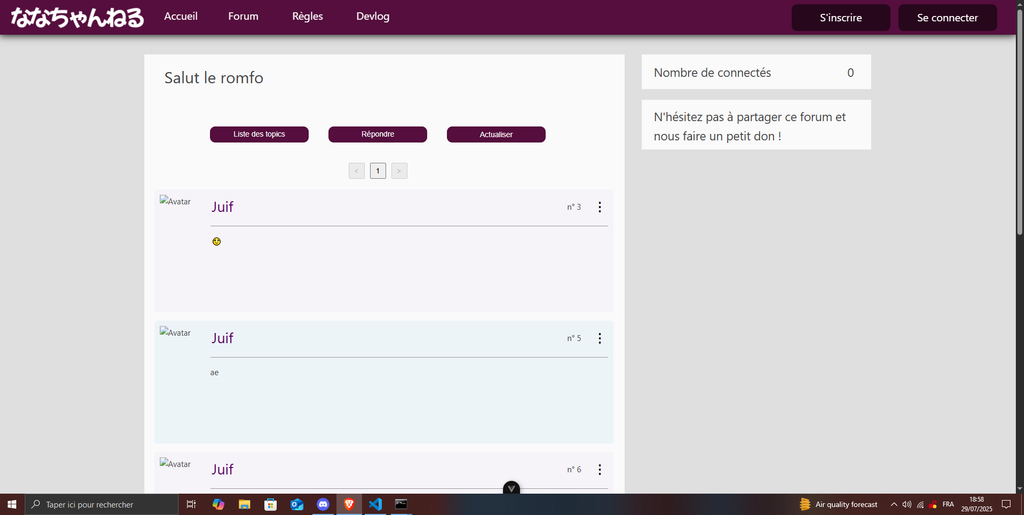The height and width of the screenshot is (515, 1024).
Task: Open the three-dot menu on post n° 6
Action: point(599,469)
